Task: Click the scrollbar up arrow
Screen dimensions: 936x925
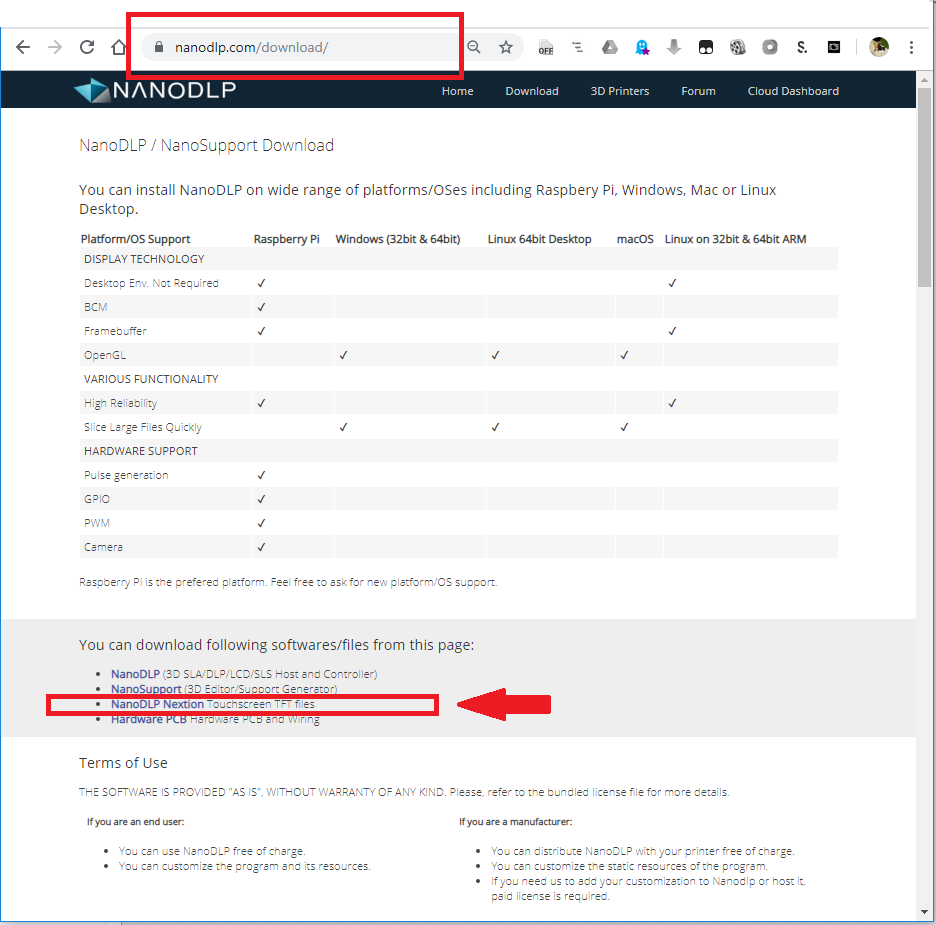Action: pyautogui.click(x=924, y=79)
